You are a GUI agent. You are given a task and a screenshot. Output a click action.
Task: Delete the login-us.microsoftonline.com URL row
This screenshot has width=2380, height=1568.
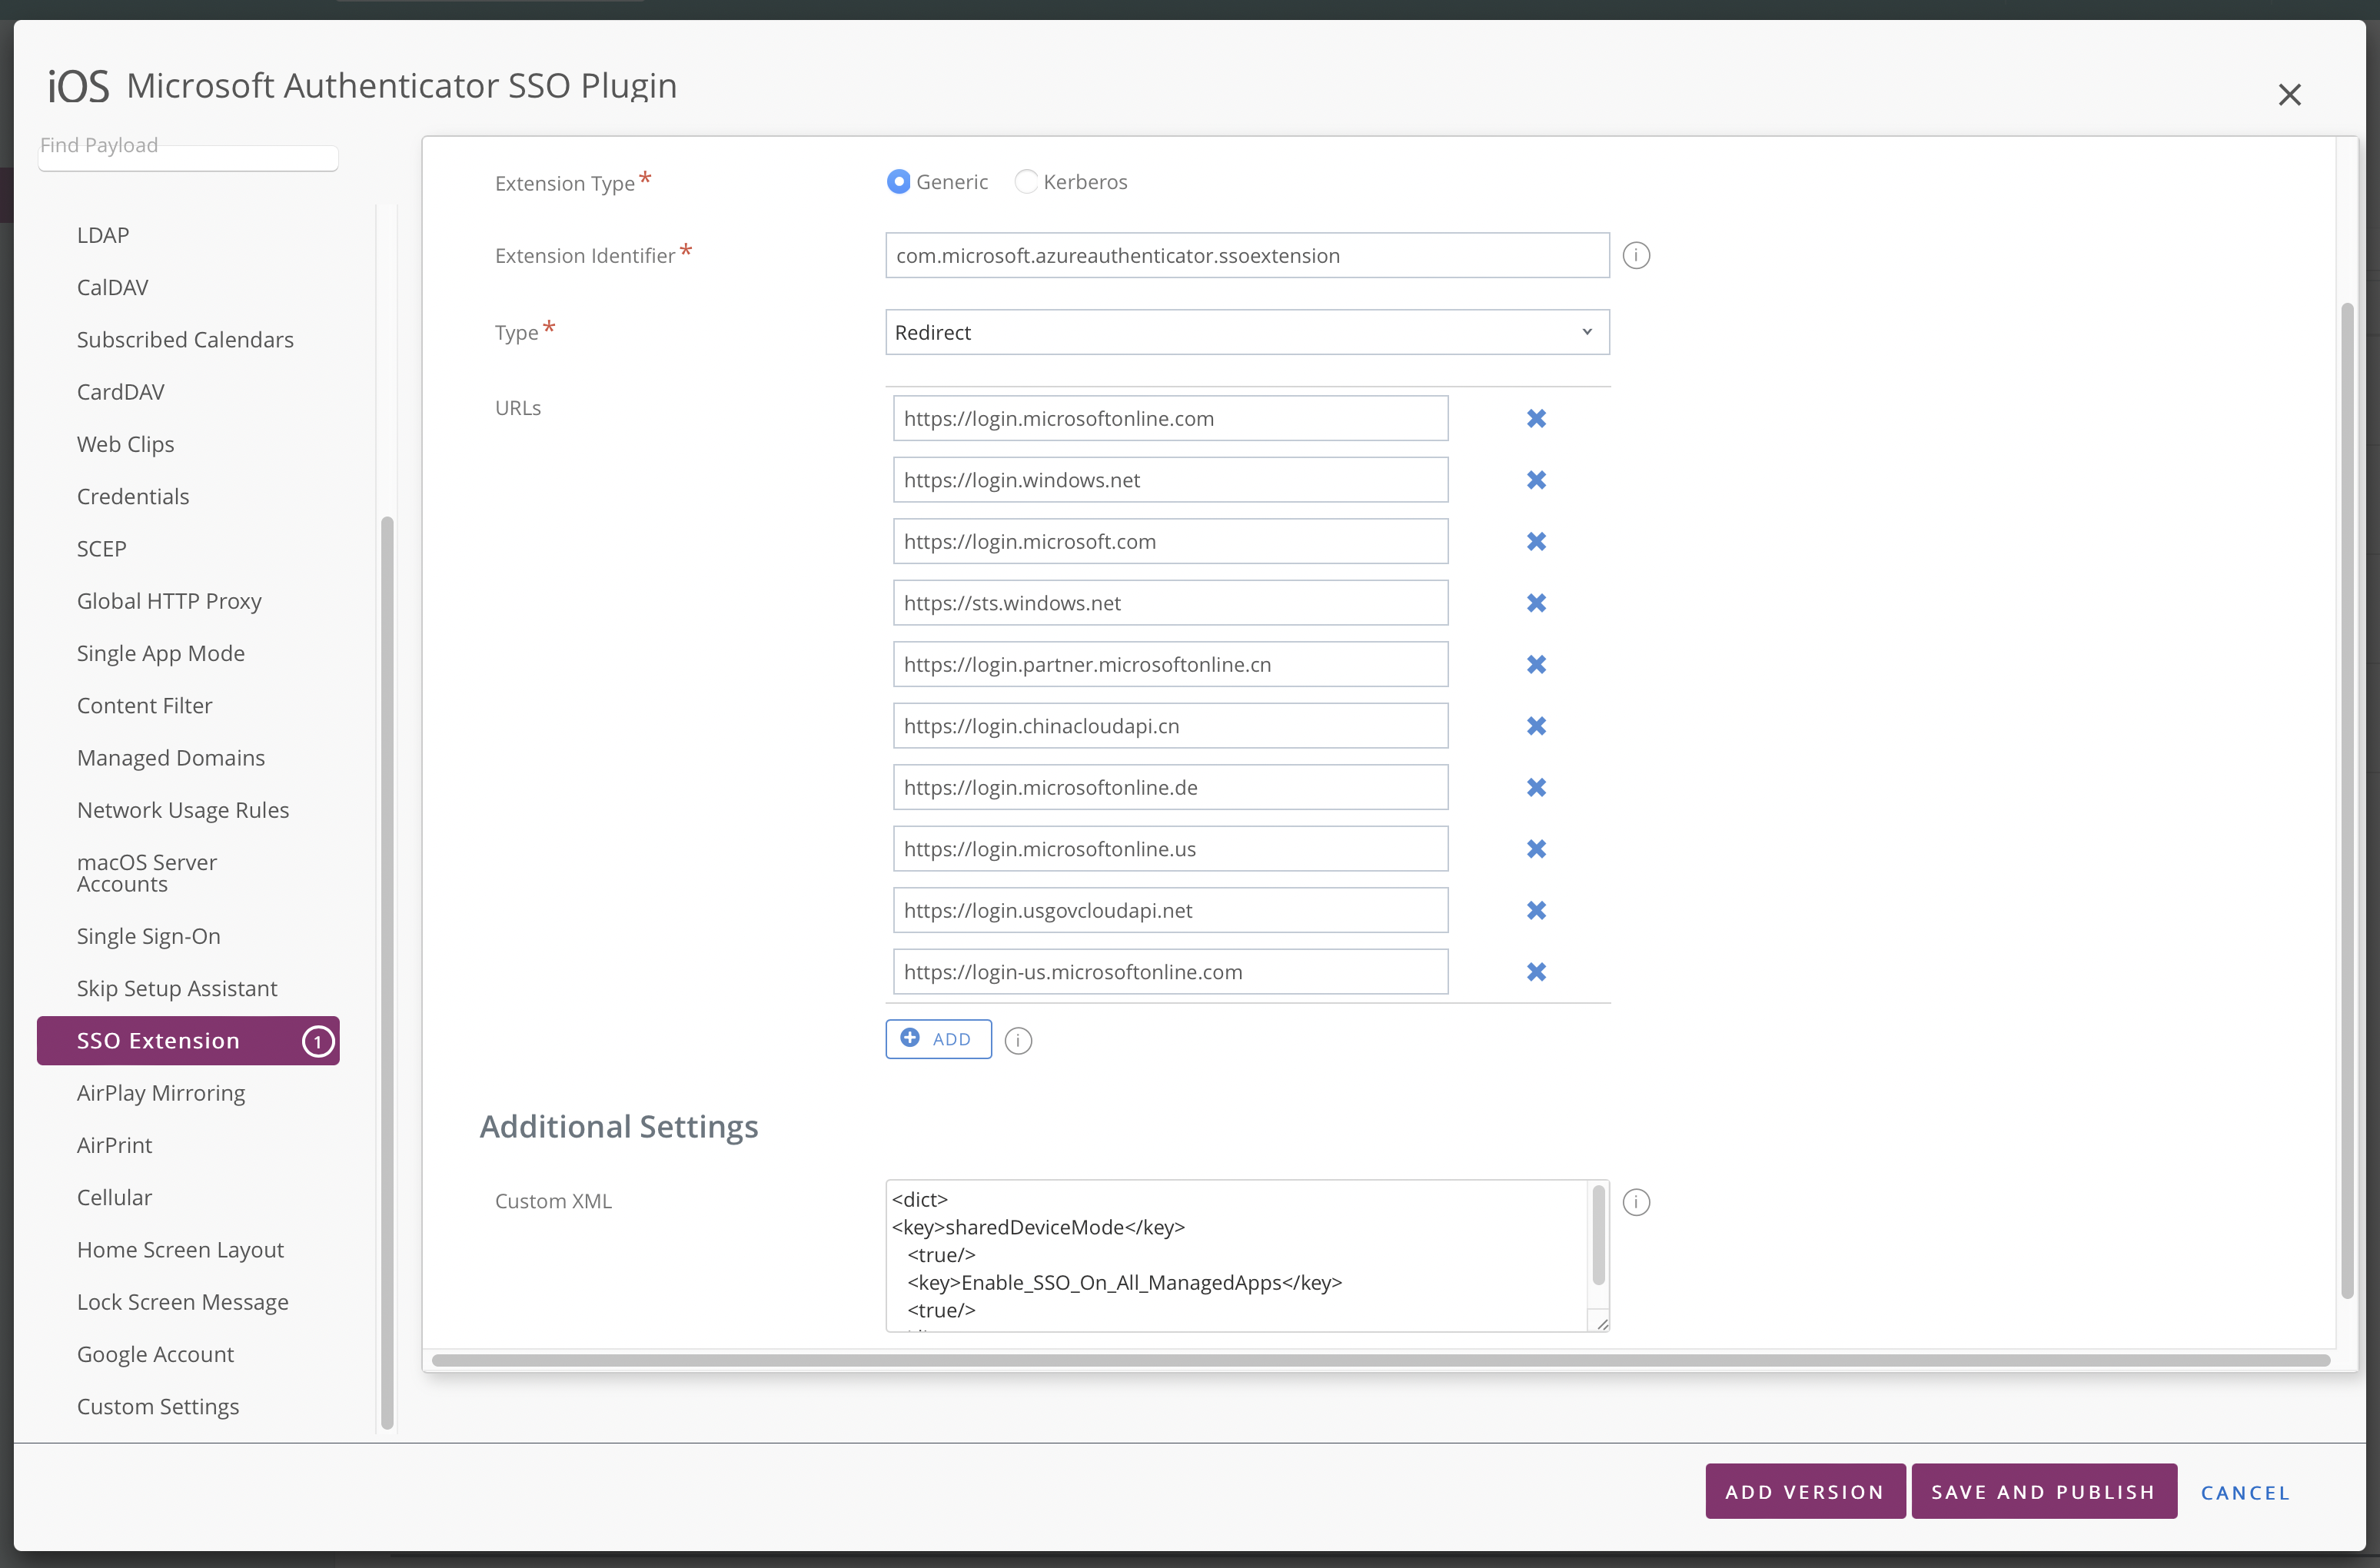[1536, 972]
